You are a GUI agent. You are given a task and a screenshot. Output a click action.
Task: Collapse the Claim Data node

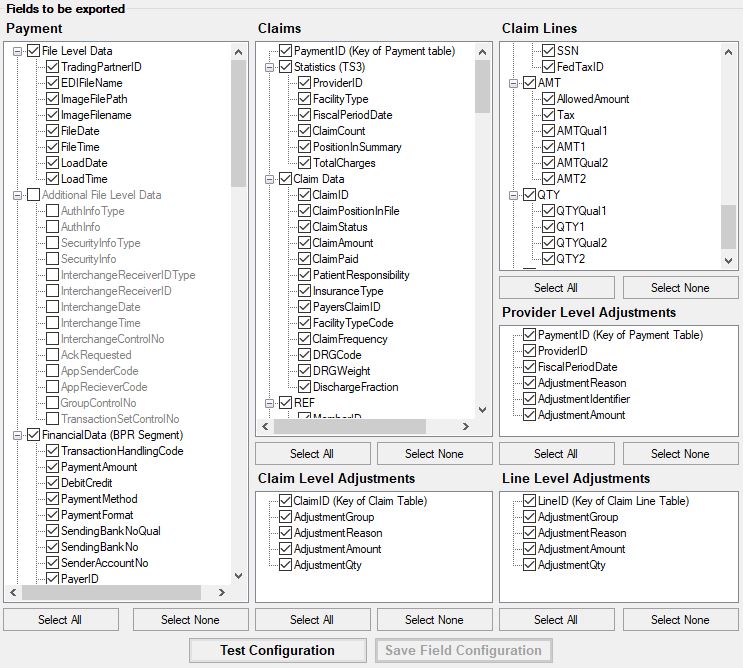[x=270, y=180]
